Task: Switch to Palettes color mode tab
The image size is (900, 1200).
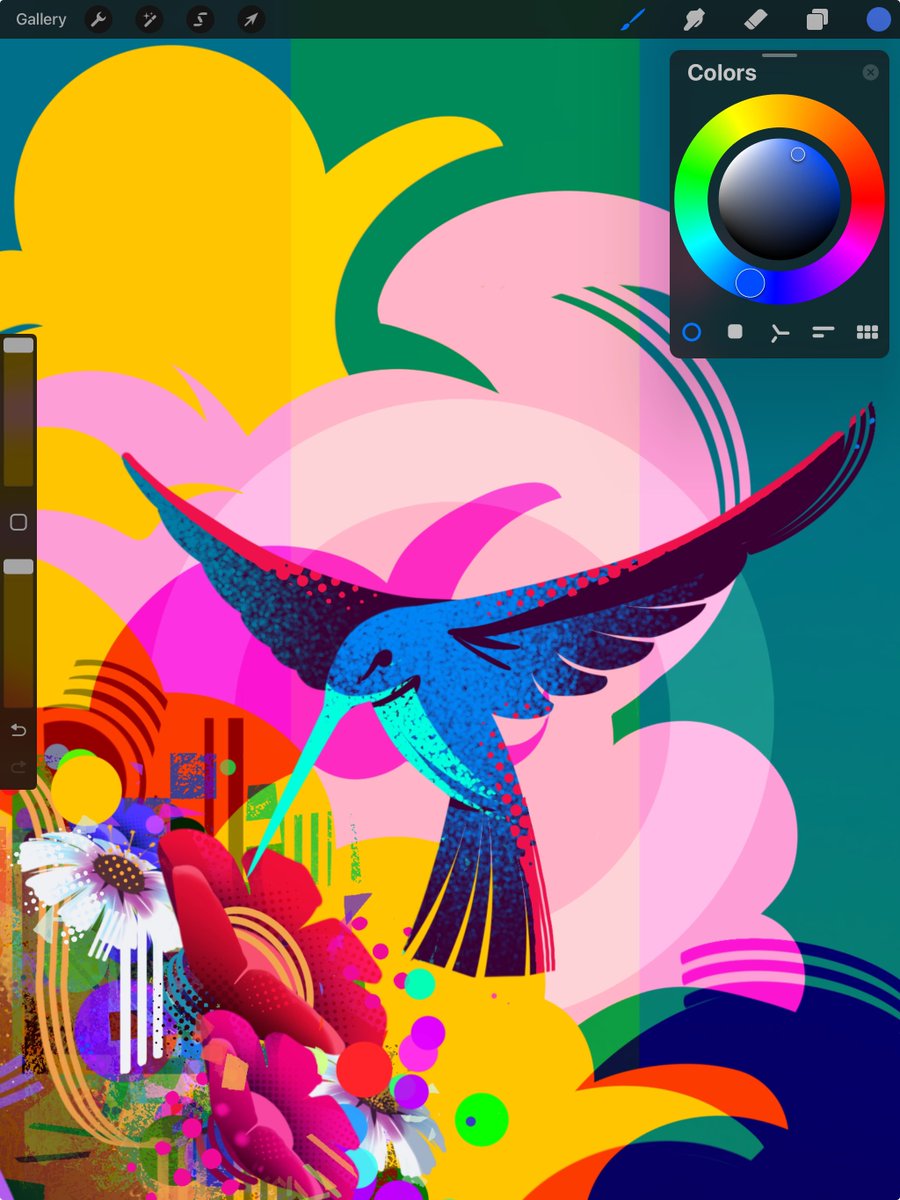Action: coord(867,332)
